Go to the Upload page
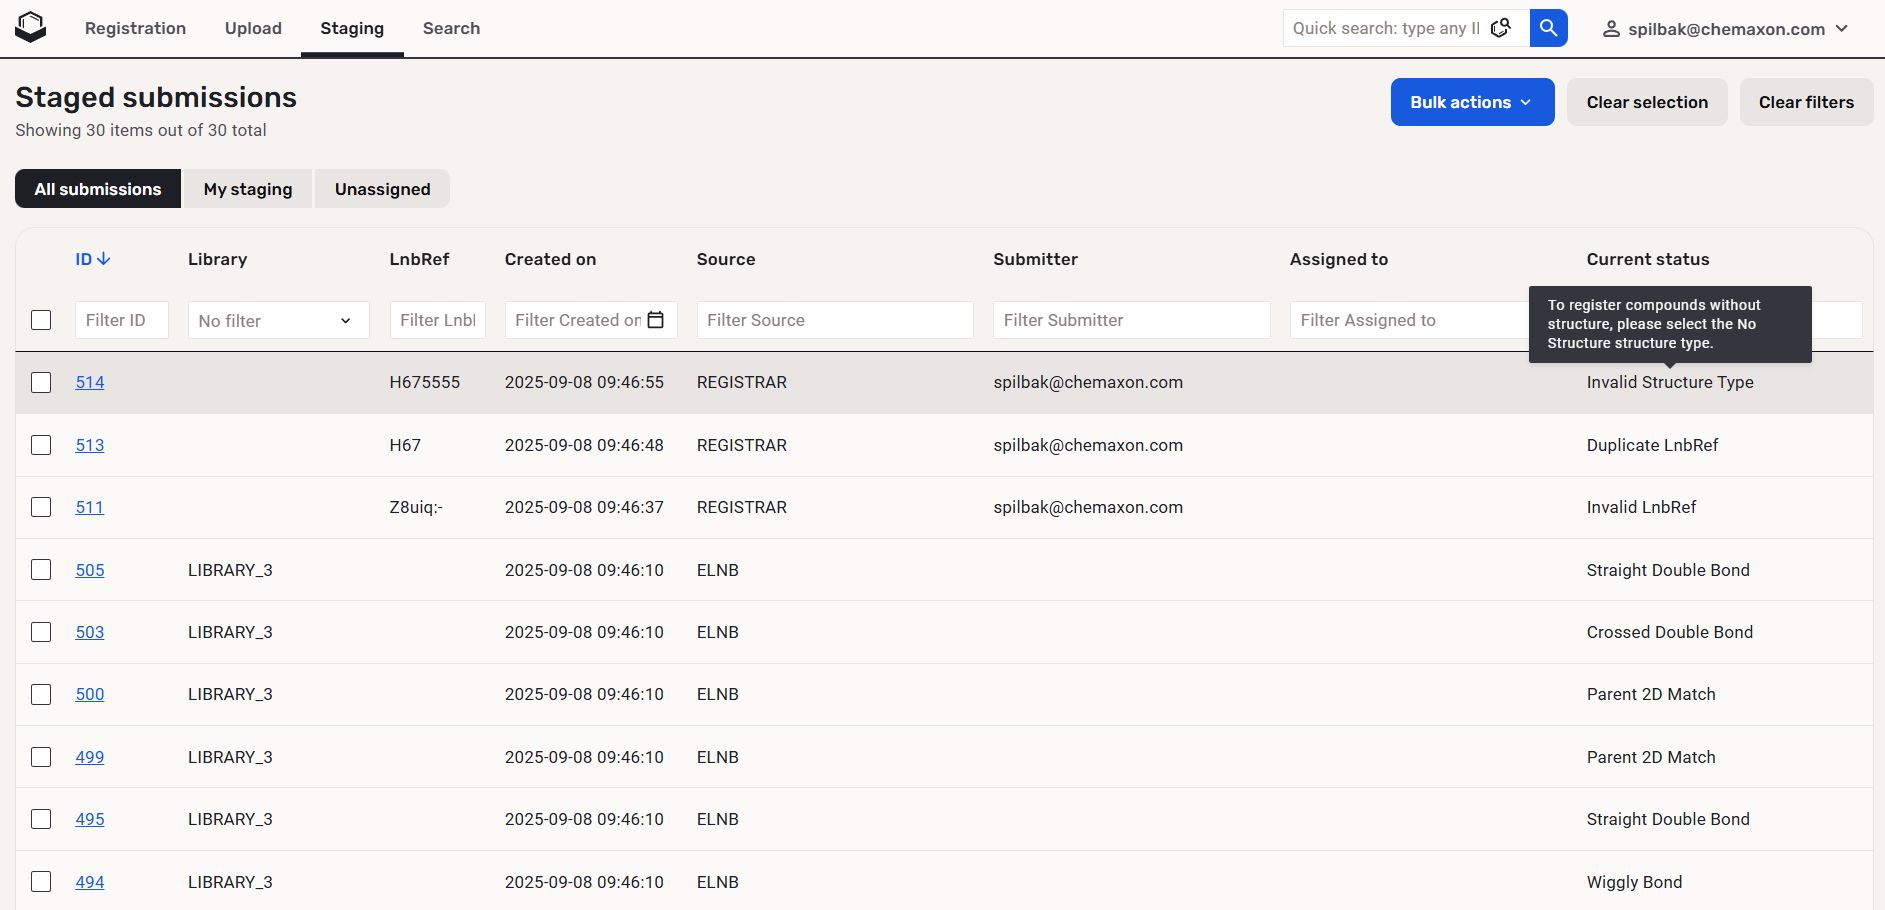 pyautogui.click(x=253, y=28)
